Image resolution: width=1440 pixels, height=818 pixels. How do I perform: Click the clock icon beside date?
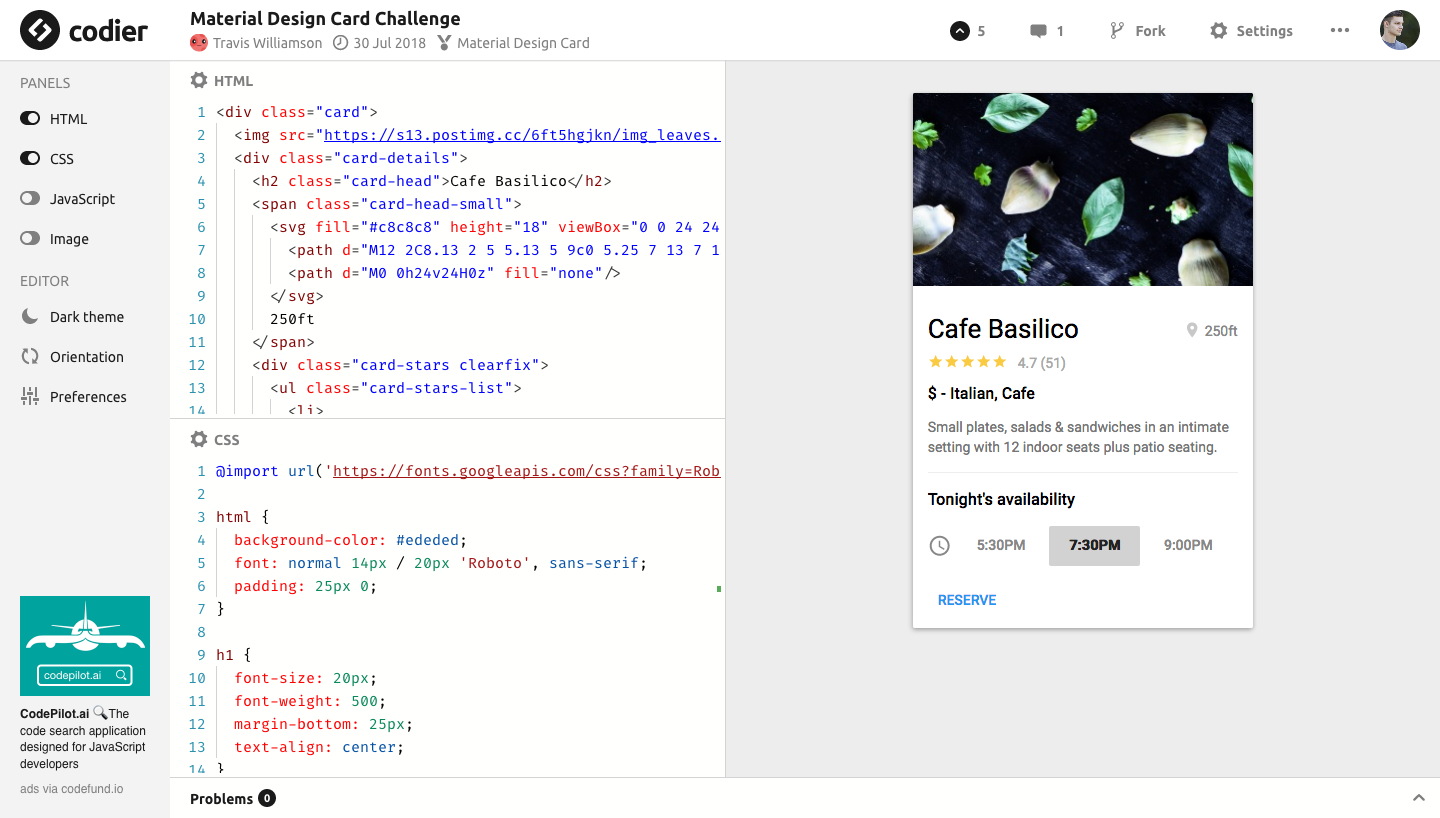coord(340,43)
